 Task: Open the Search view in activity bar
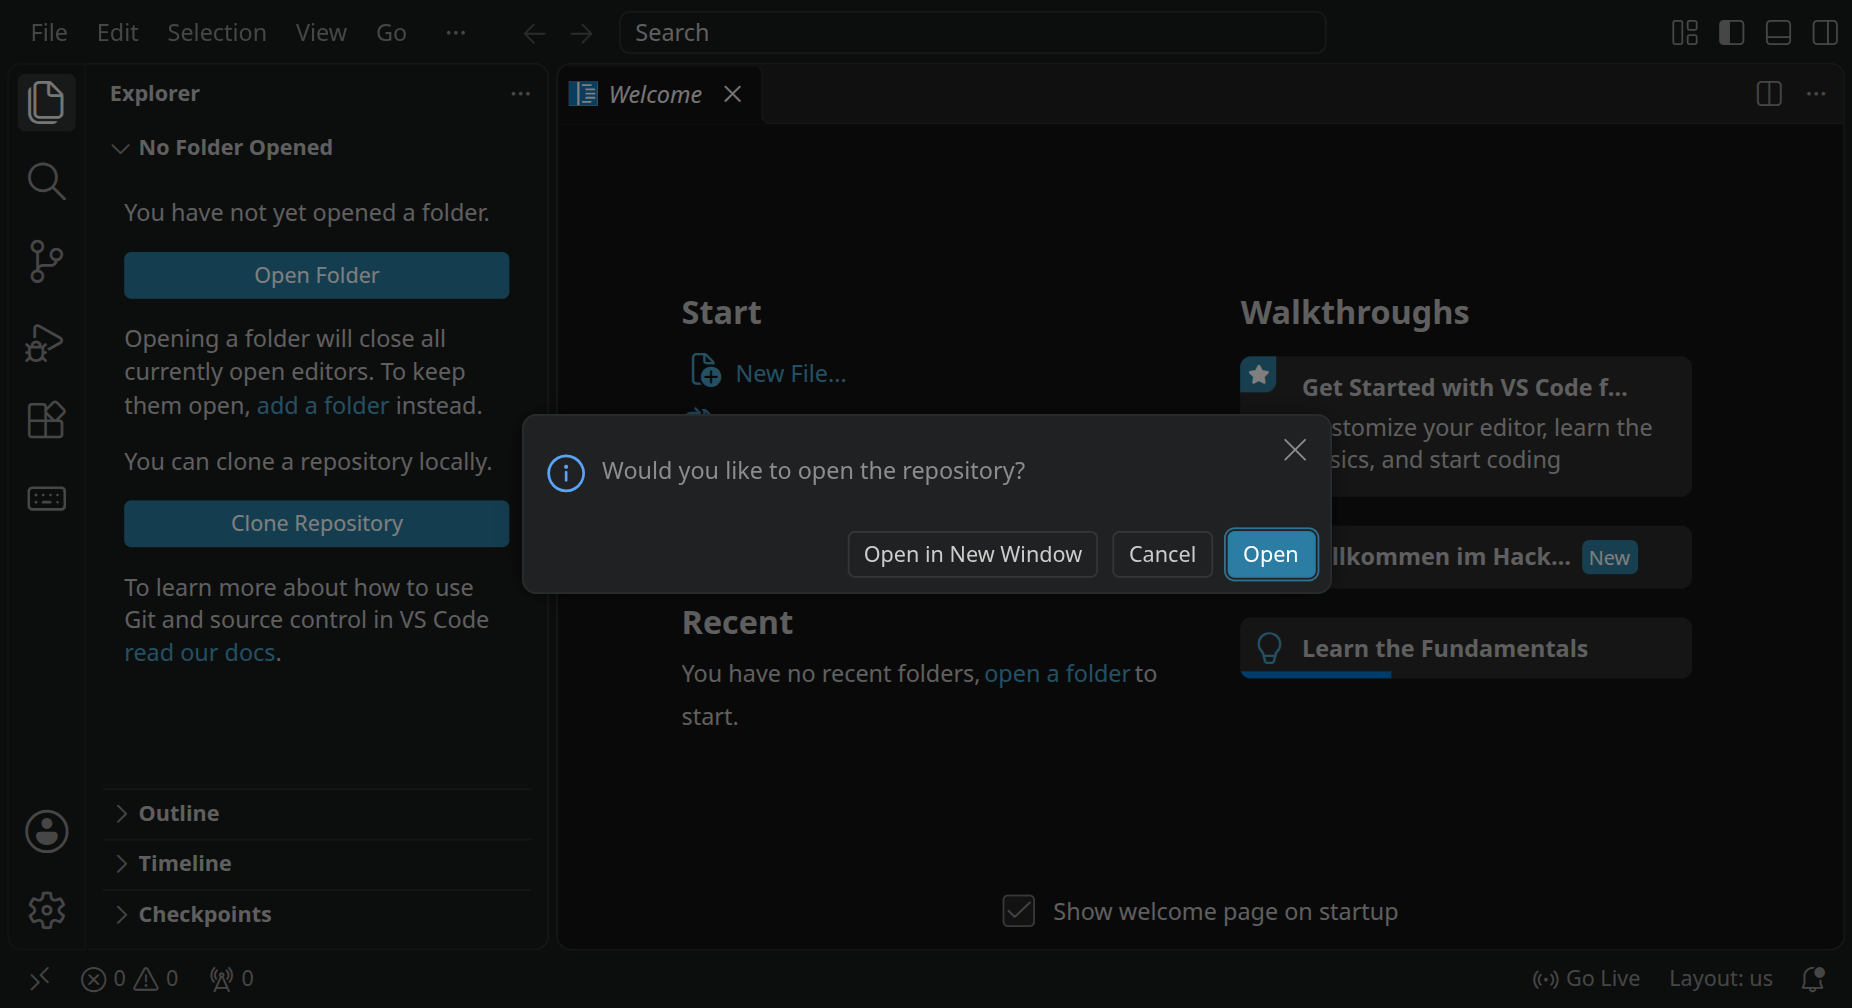pos(46,181)
